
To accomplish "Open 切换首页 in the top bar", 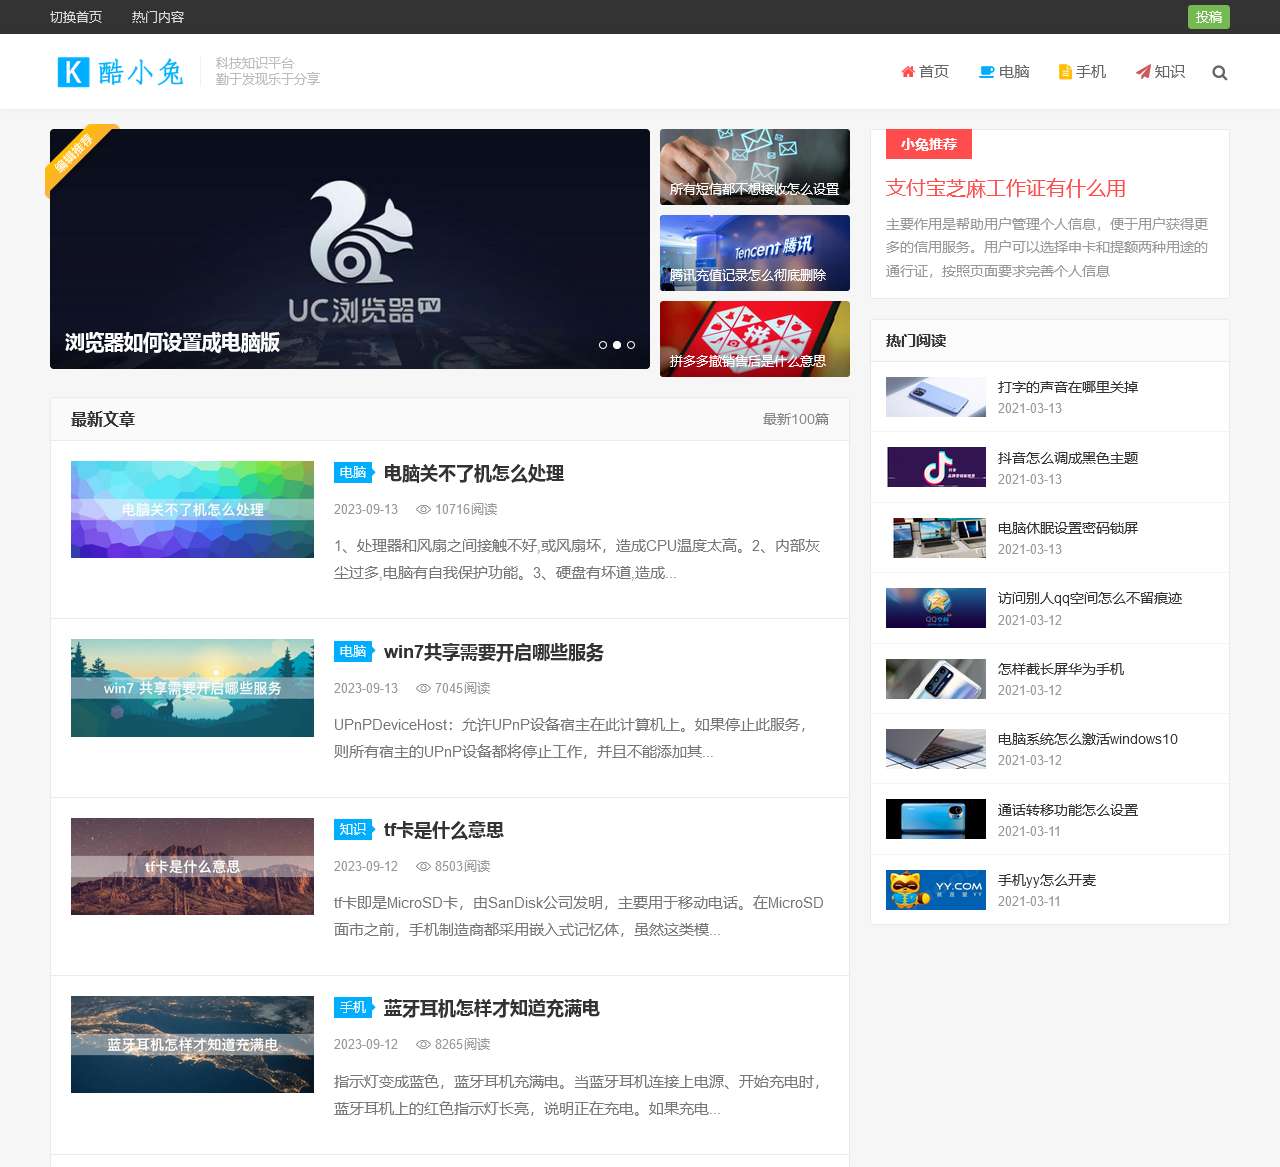I will click(x=76, y=17).
